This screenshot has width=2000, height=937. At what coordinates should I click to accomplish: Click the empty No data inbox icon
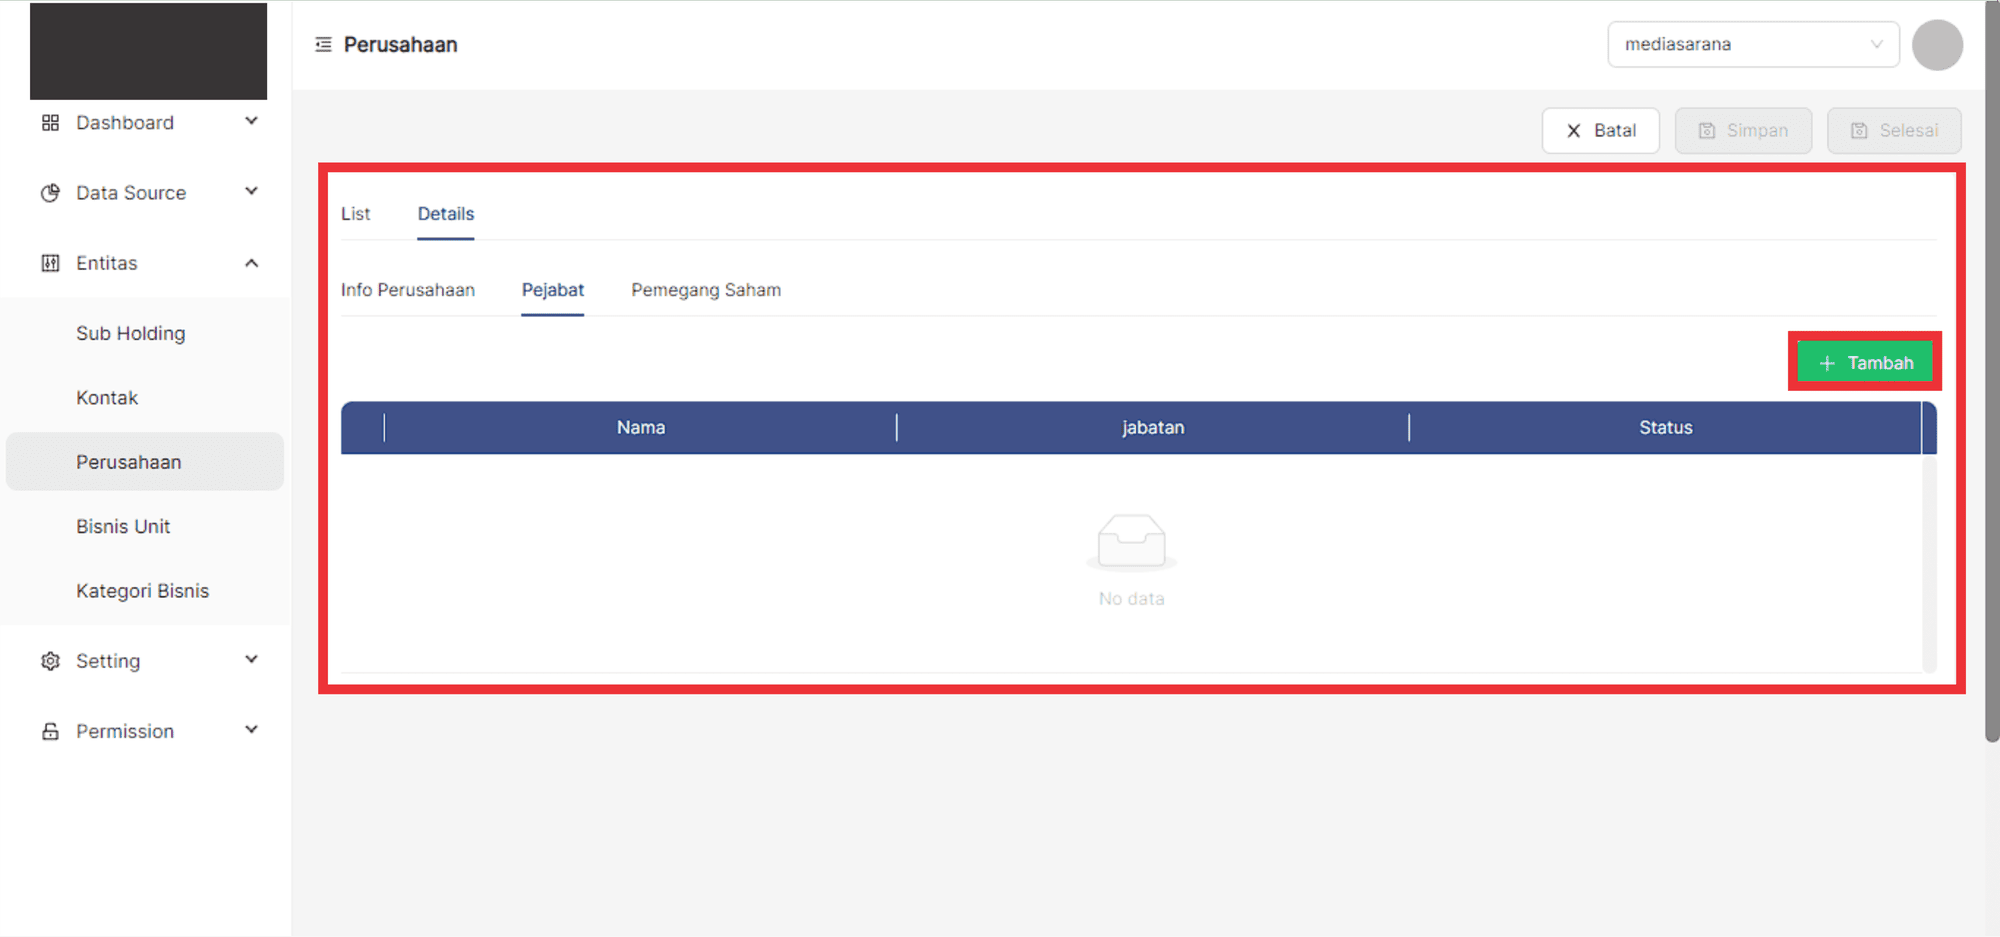[1131, 541]
